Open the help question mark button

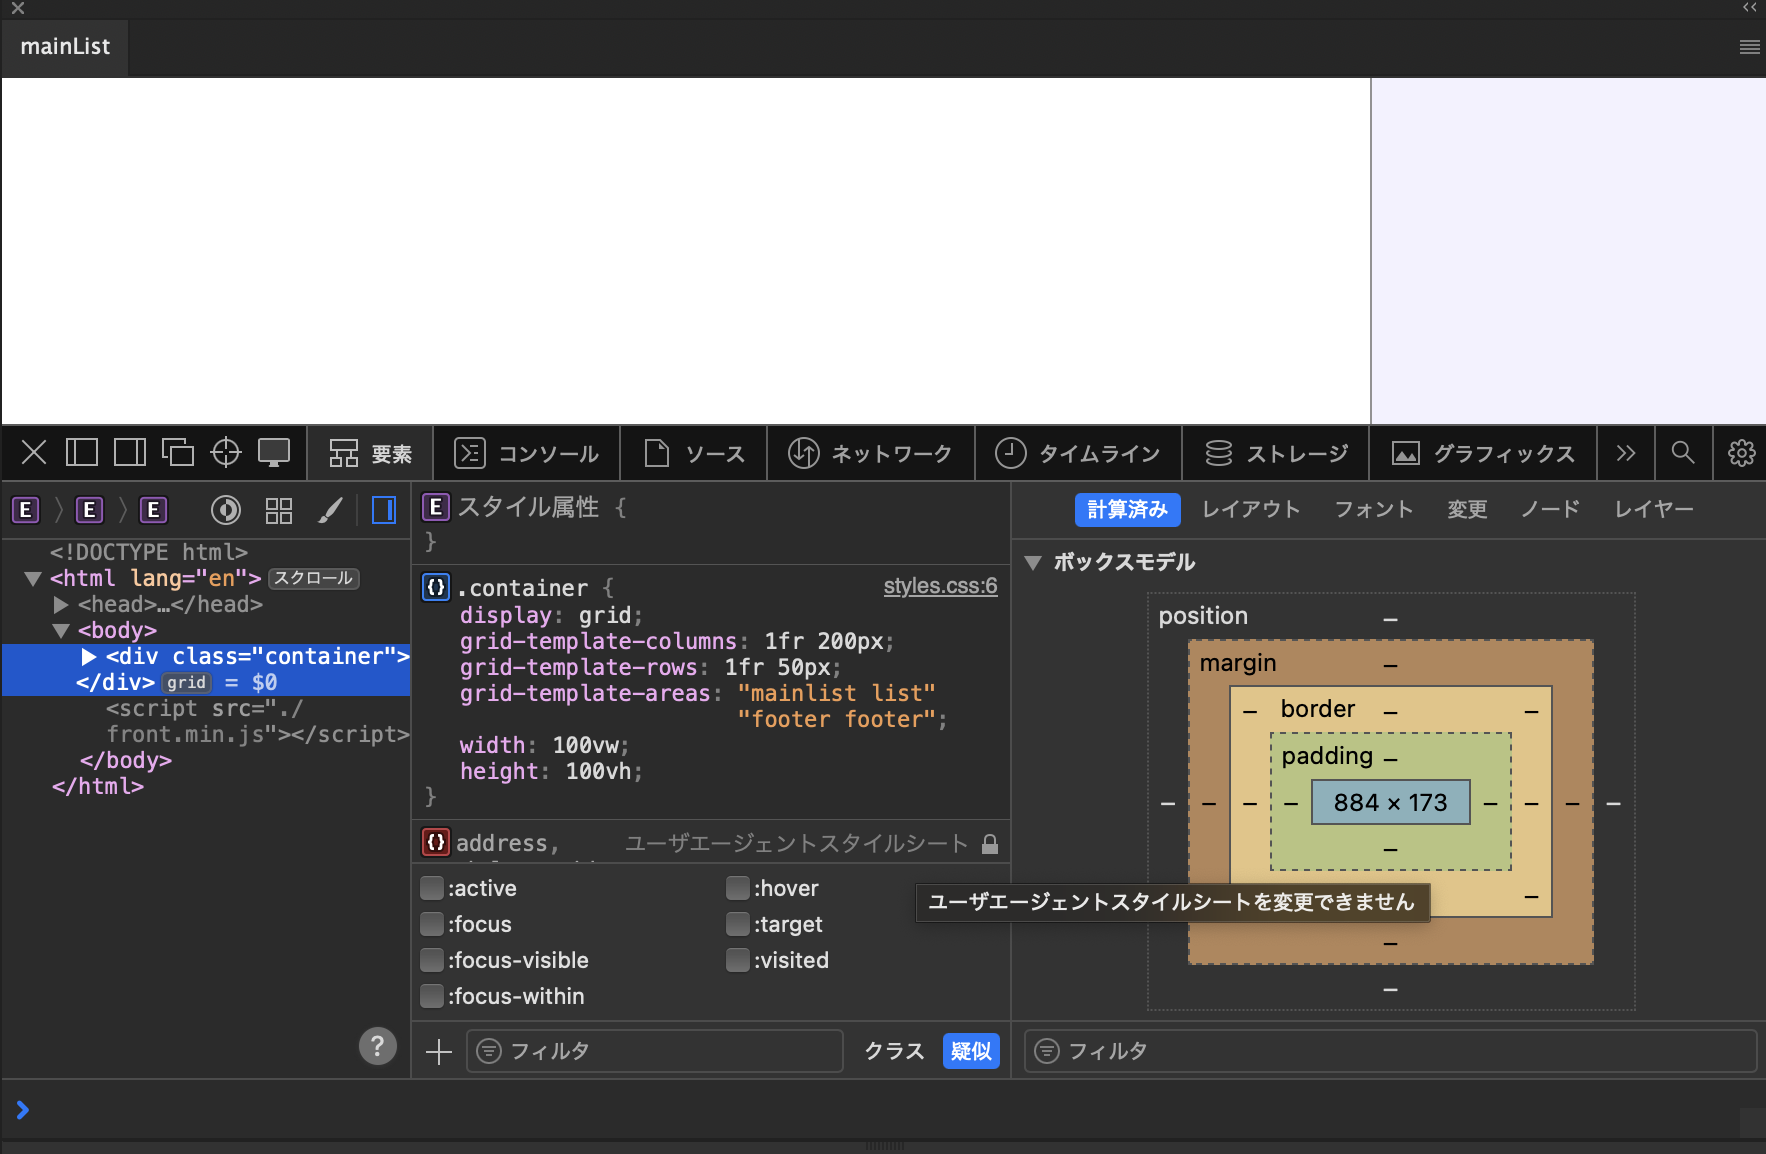[378, 1046]
